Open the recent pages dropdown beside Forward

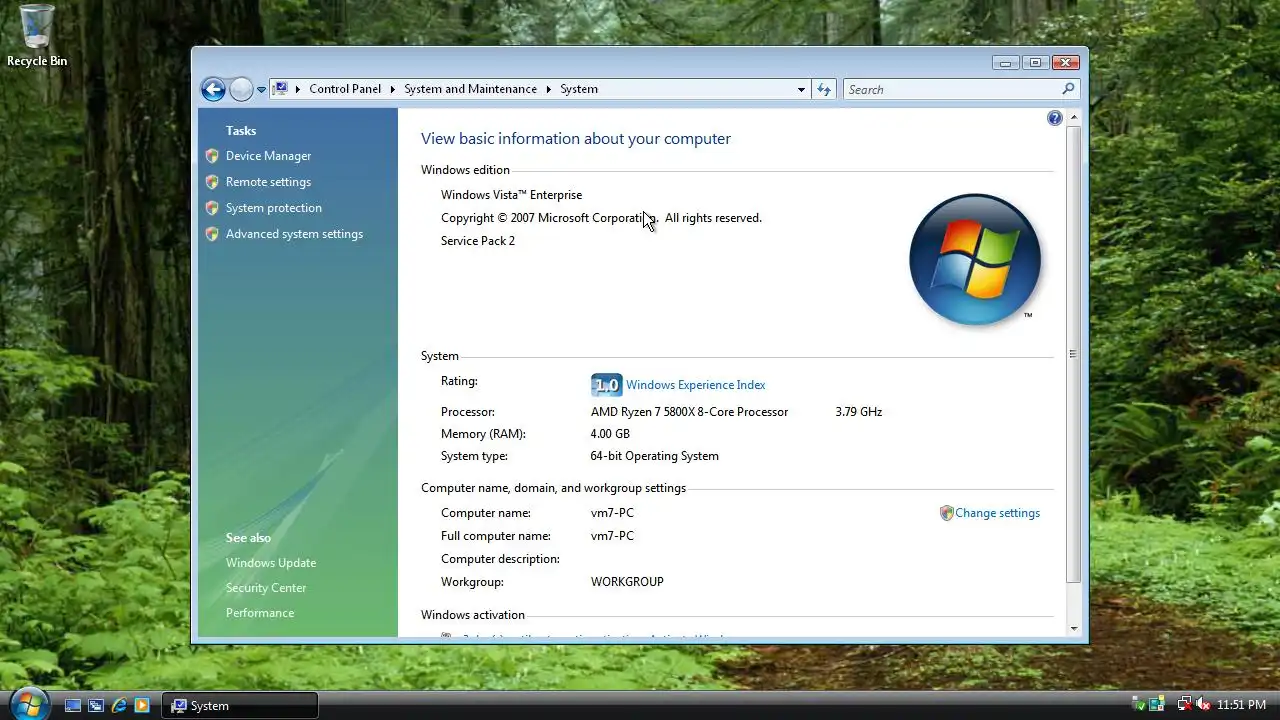click(261, 90)
